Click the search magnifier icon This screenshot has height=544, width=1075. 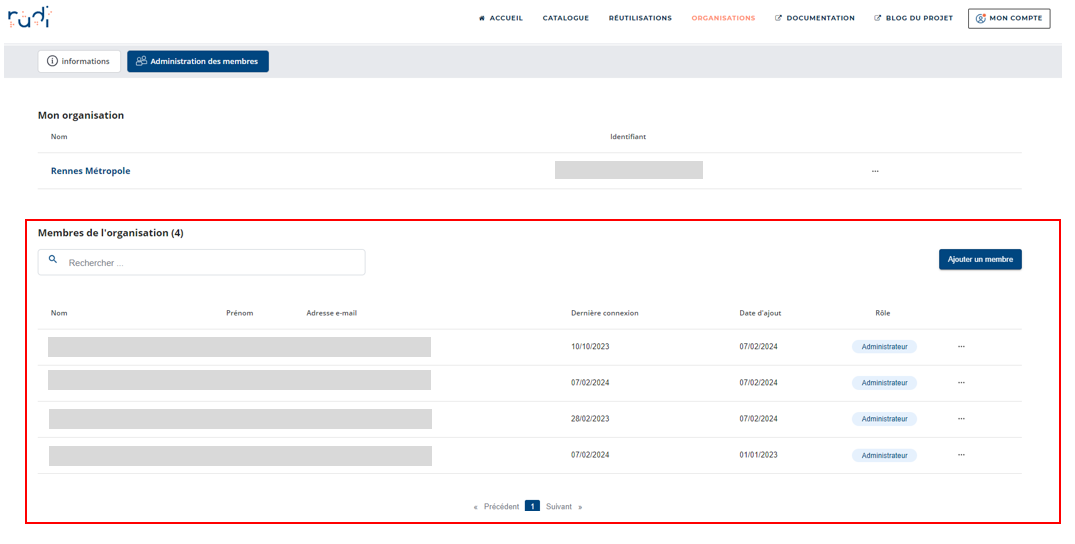53,260
